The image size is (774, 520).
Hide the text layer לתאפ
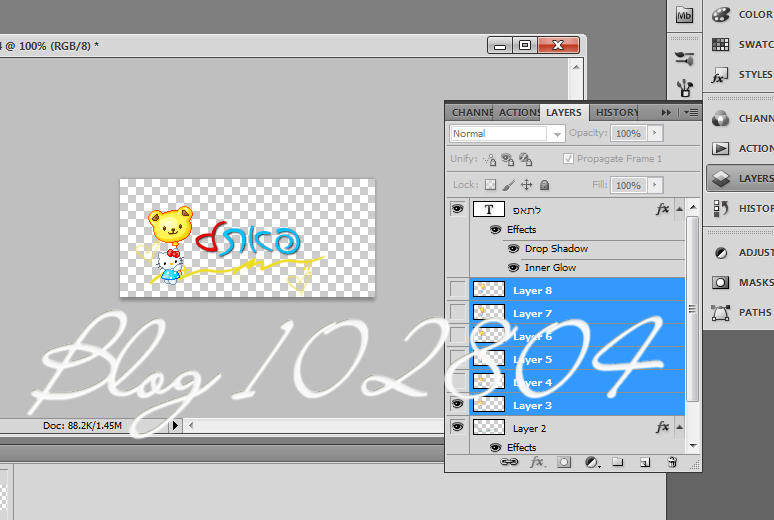[x=458, y=209]
